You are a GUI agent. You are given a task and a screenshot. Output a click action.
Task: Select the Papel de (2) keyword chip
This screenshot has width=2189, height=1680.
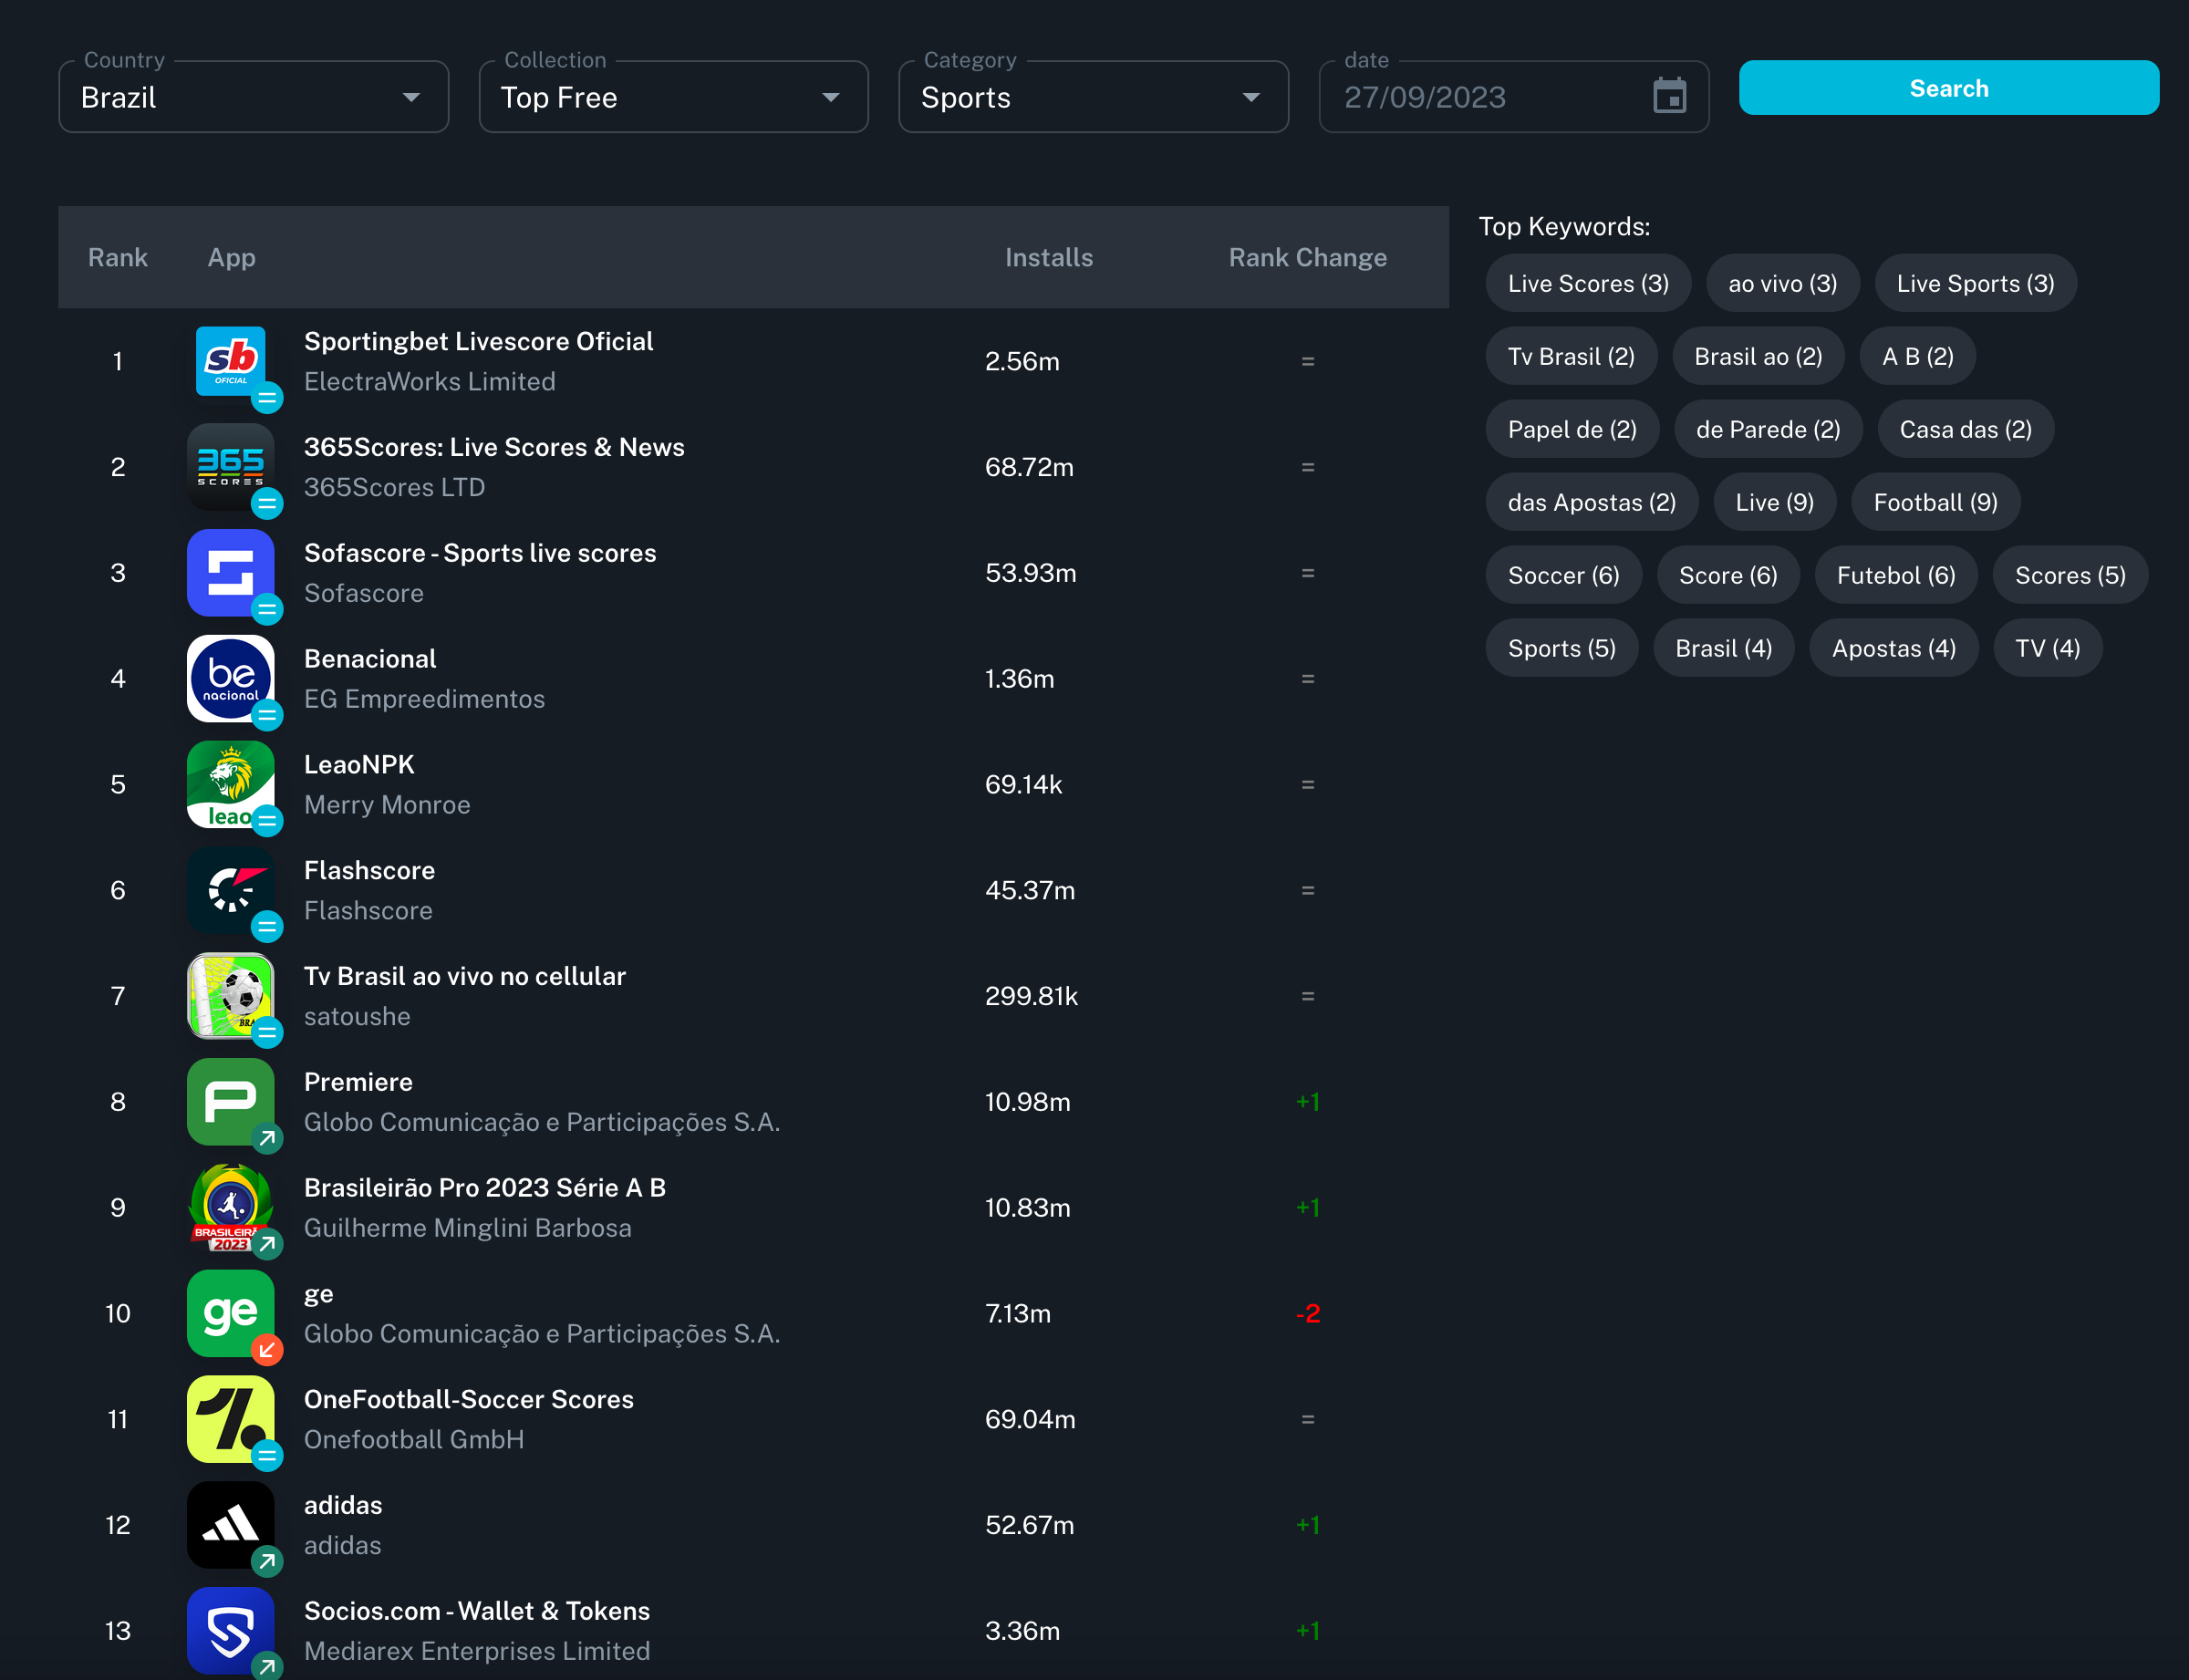coord(1572,430)
